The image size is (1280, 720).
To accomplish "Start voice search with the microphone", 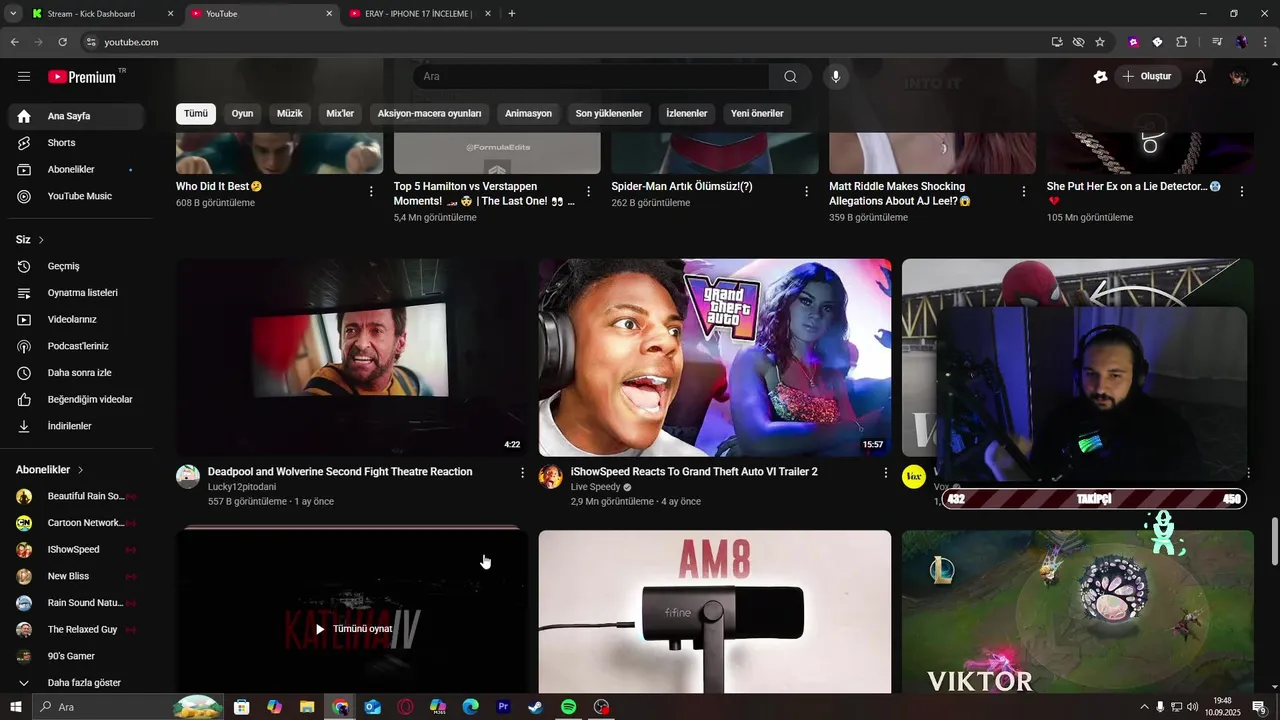I will pyautogui.click(x=836, y=77).
